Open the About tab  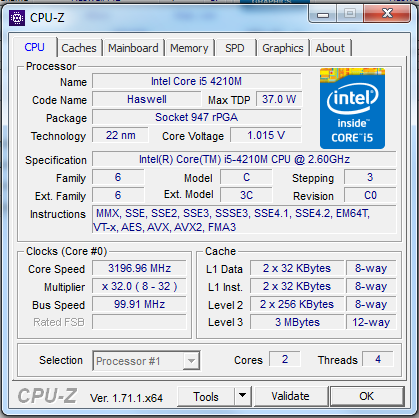[x=330, y=48]
